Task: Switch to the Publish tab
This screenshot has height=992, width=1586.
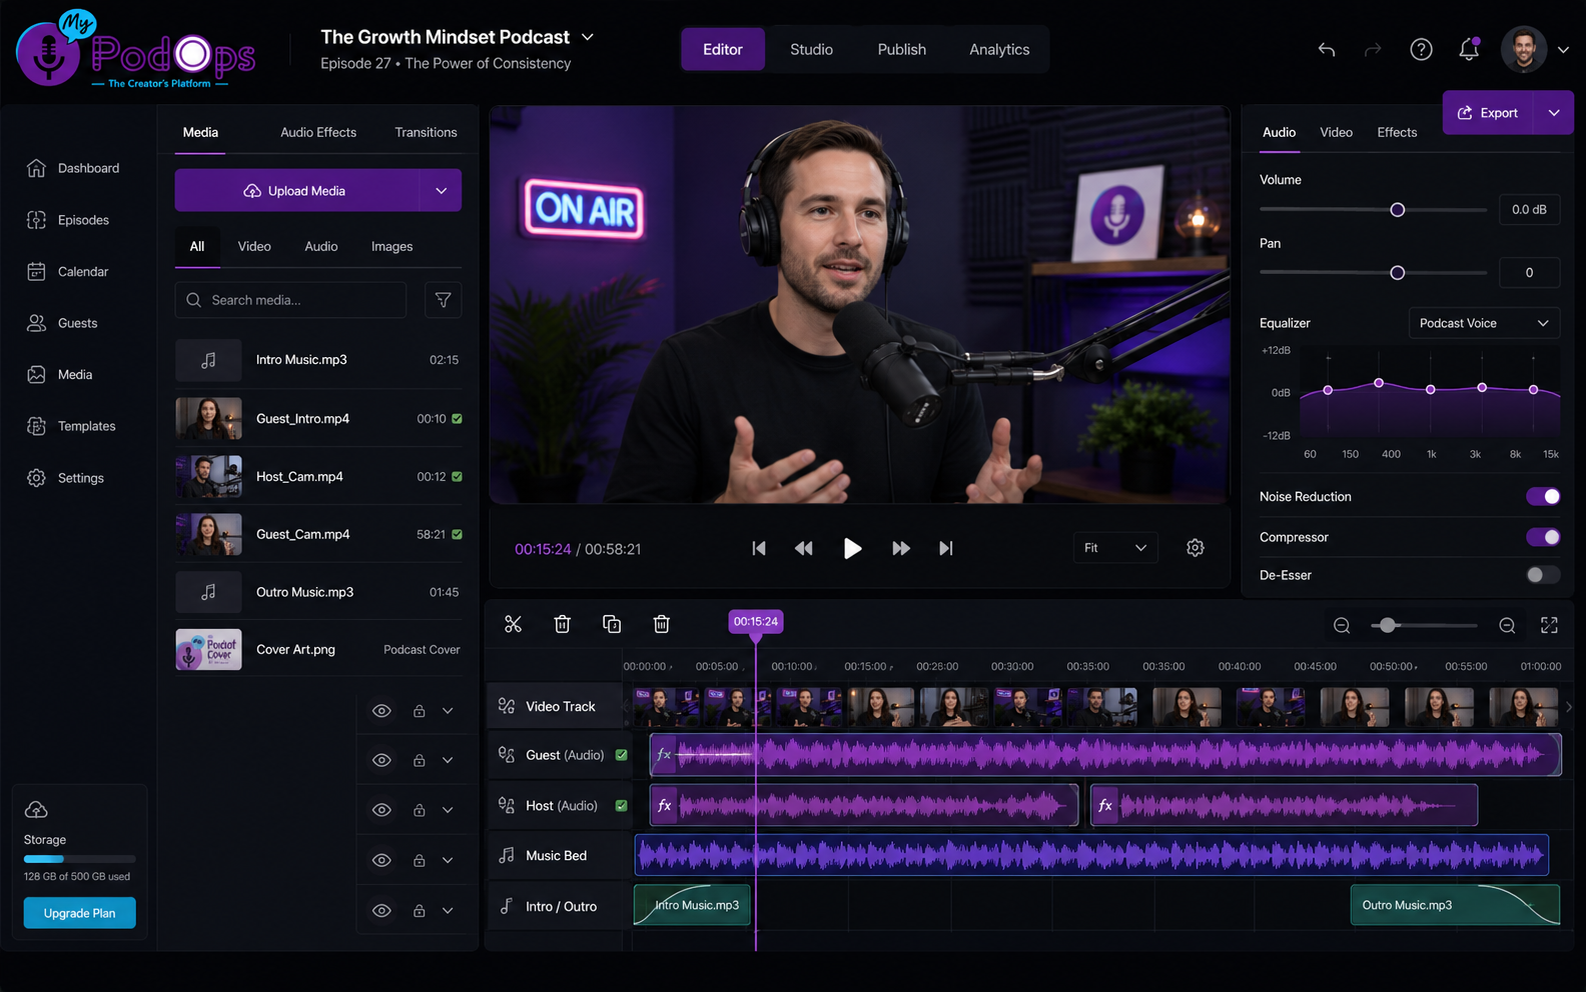Action: coord(902,49)
